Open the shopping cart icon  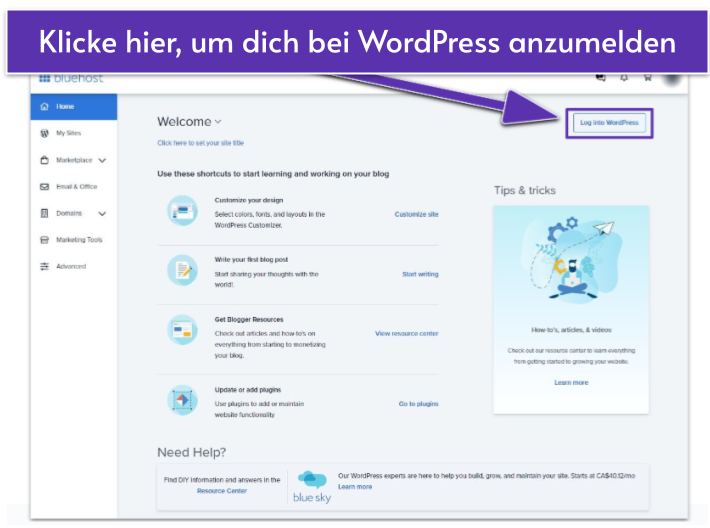[x=648, y=78]
